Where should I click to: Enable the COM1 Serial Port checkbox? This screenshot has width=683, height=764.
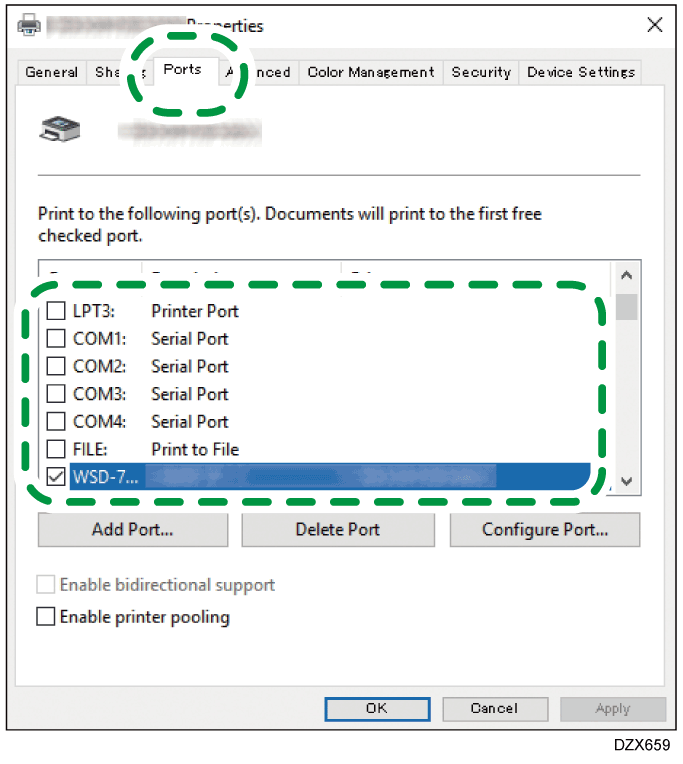point(56,339)
